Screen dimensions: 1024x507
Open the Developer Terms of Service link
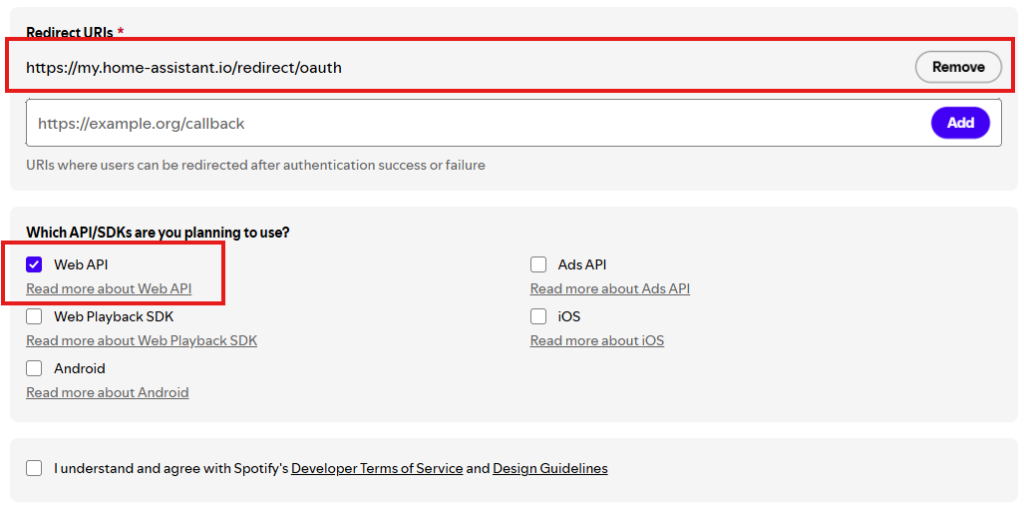click(x=377, y=468)
